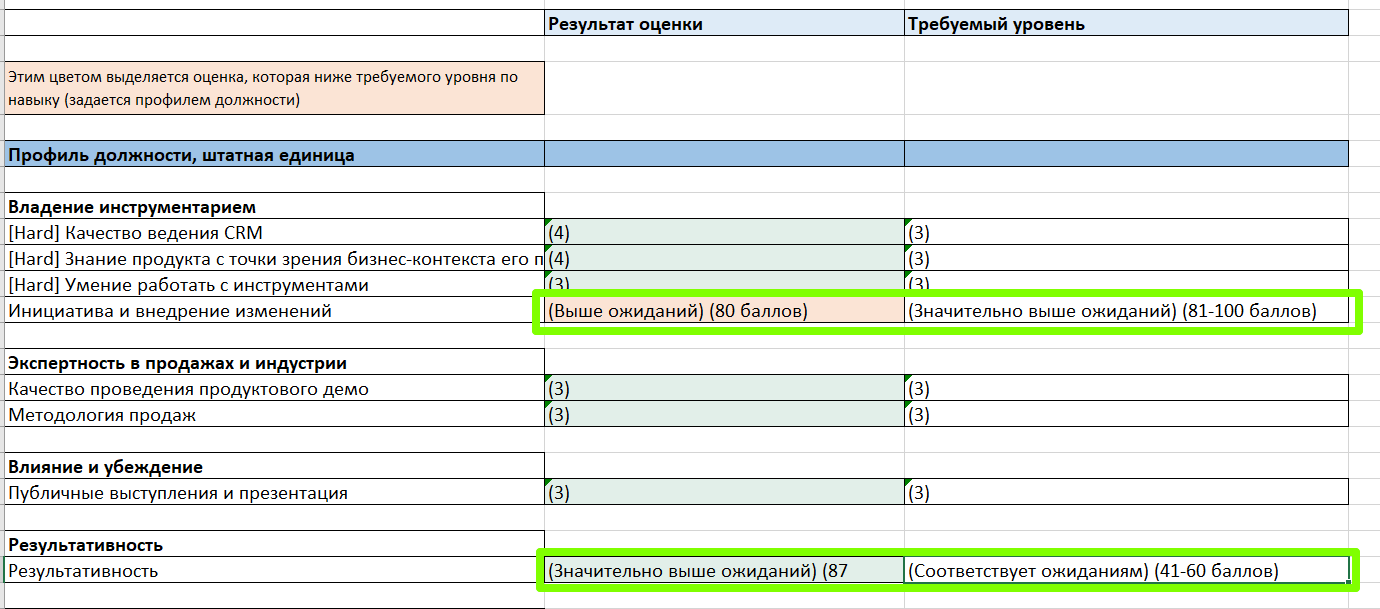Select the 'Профиль должности, штатная единица' cell
Image resolution: width=1380 pixels, height=609 pixels.
click(275, 154)
